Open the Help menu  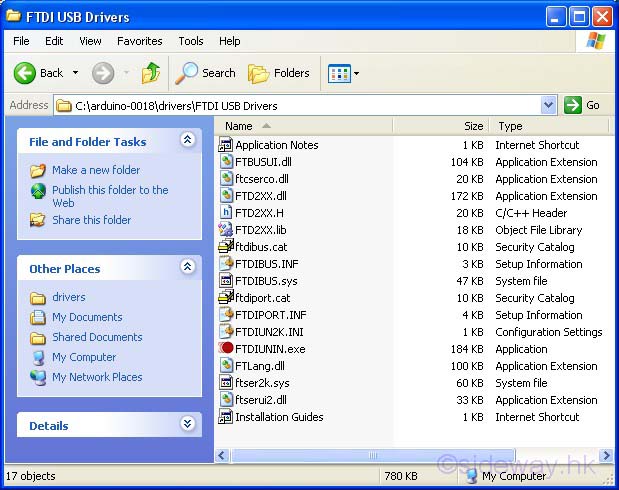(230, 41)
